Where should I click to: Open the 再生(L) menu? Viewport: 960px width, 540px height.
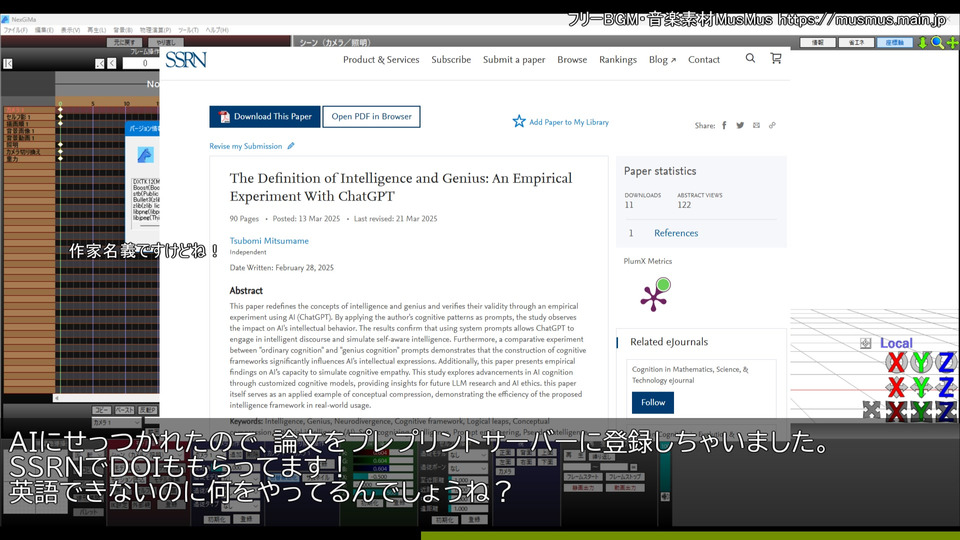pyautogui.click(x=96, y=30)
